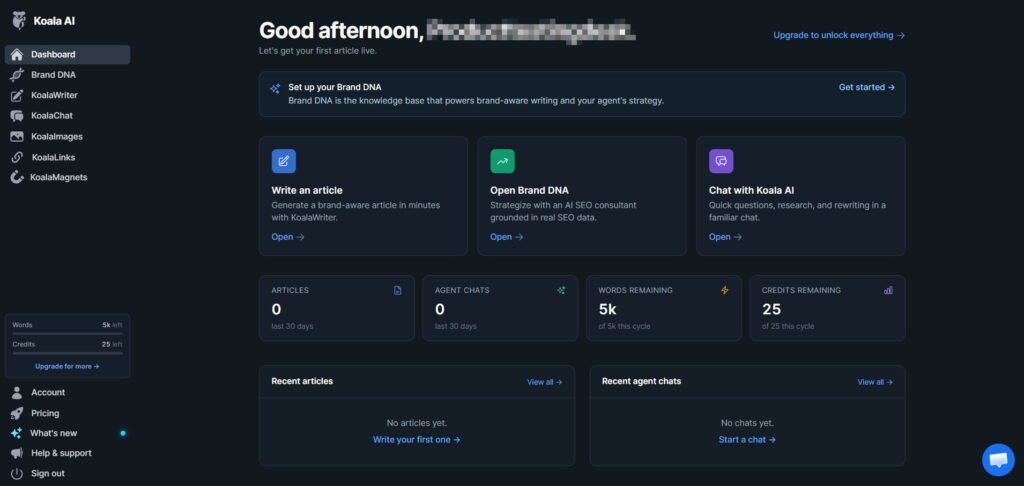The image size is (1024, 486).
Task: Click the Good afternoon greeting heading
Action: 342,31
